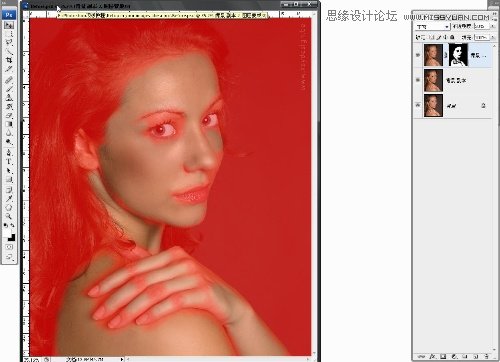Open the new adjustment layer menu
500x362 pixels.
coord(454,356)
